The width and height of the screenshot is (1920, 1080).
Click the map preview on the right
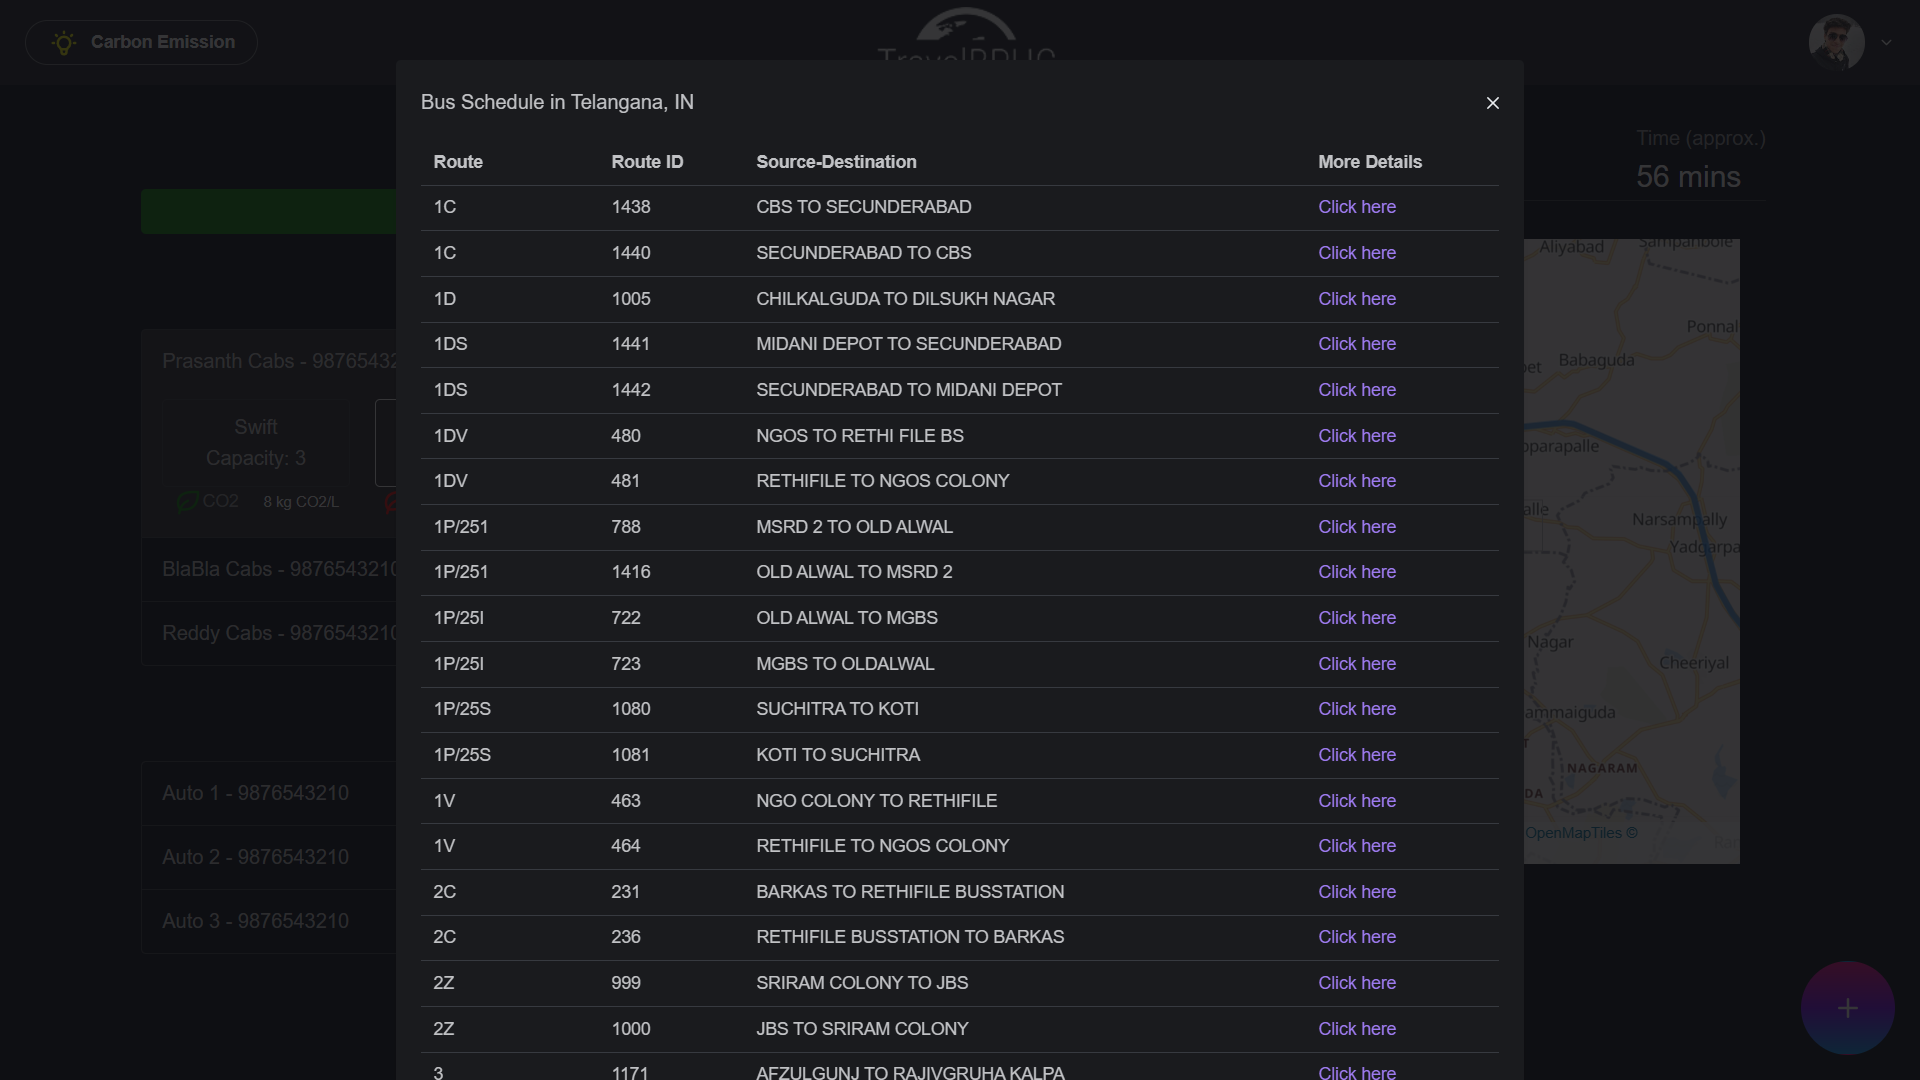click(1632, 550)
